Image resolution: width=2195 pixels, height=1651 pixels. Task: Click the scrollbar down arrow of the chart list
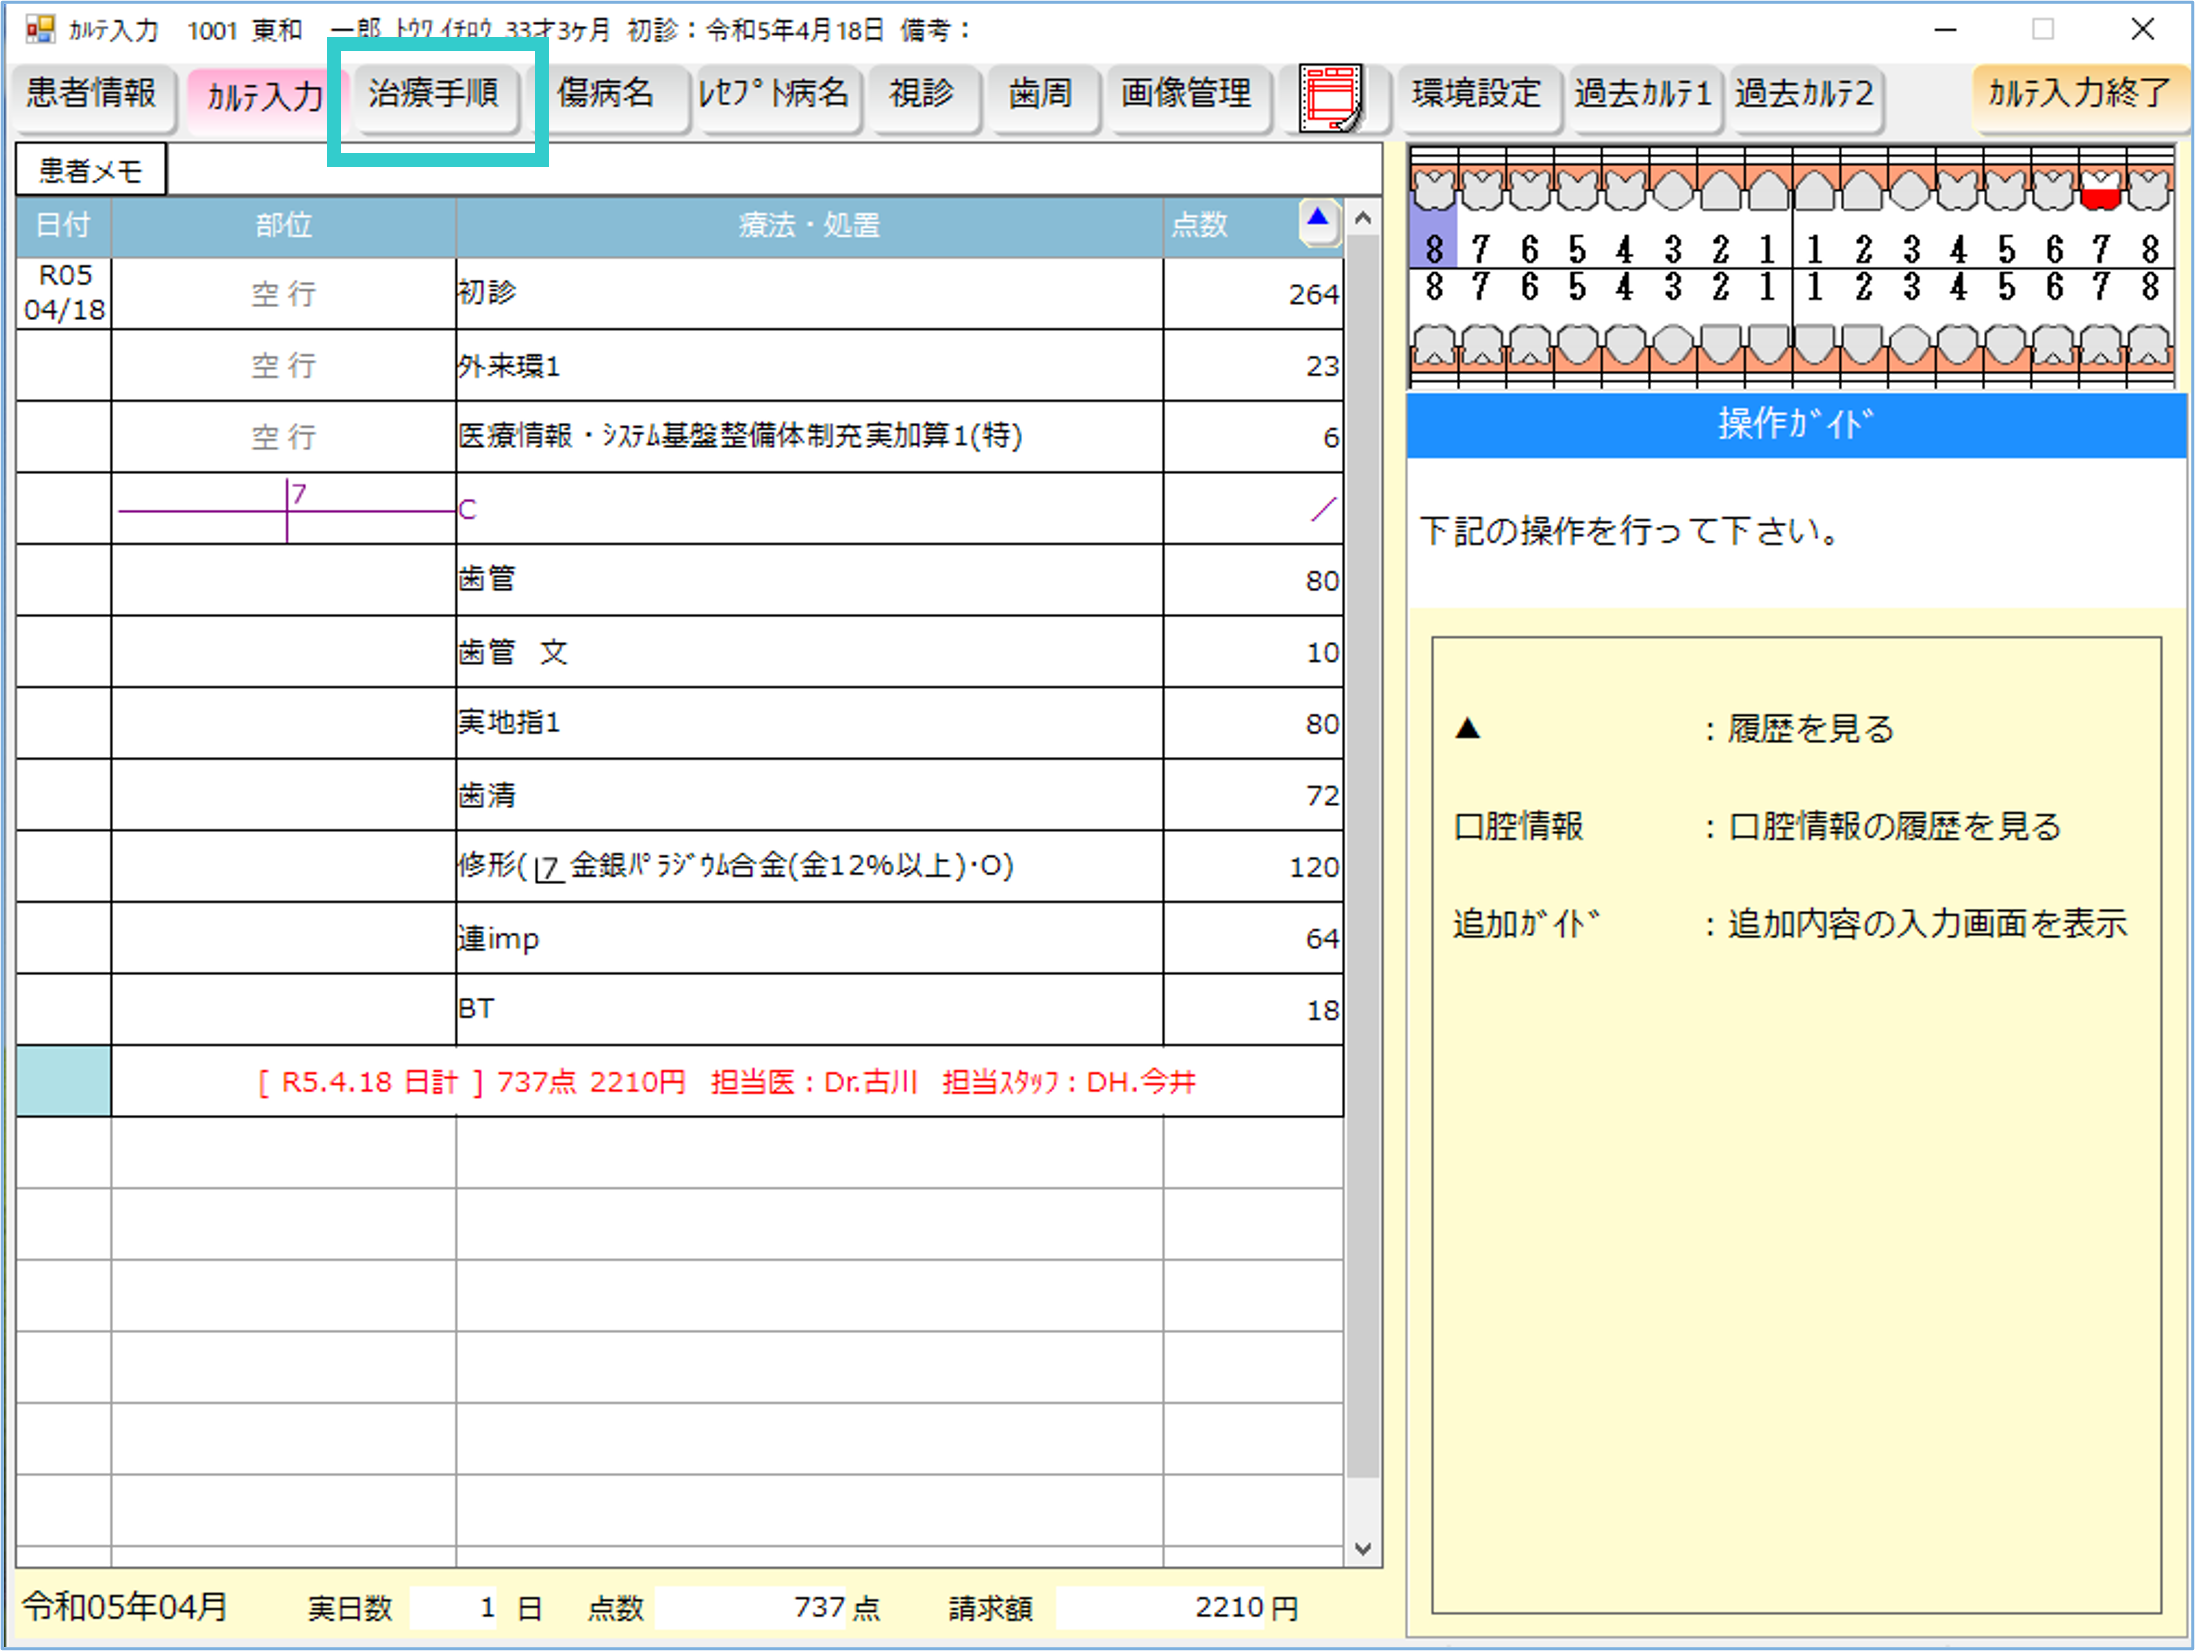tap(1362, 1548)
